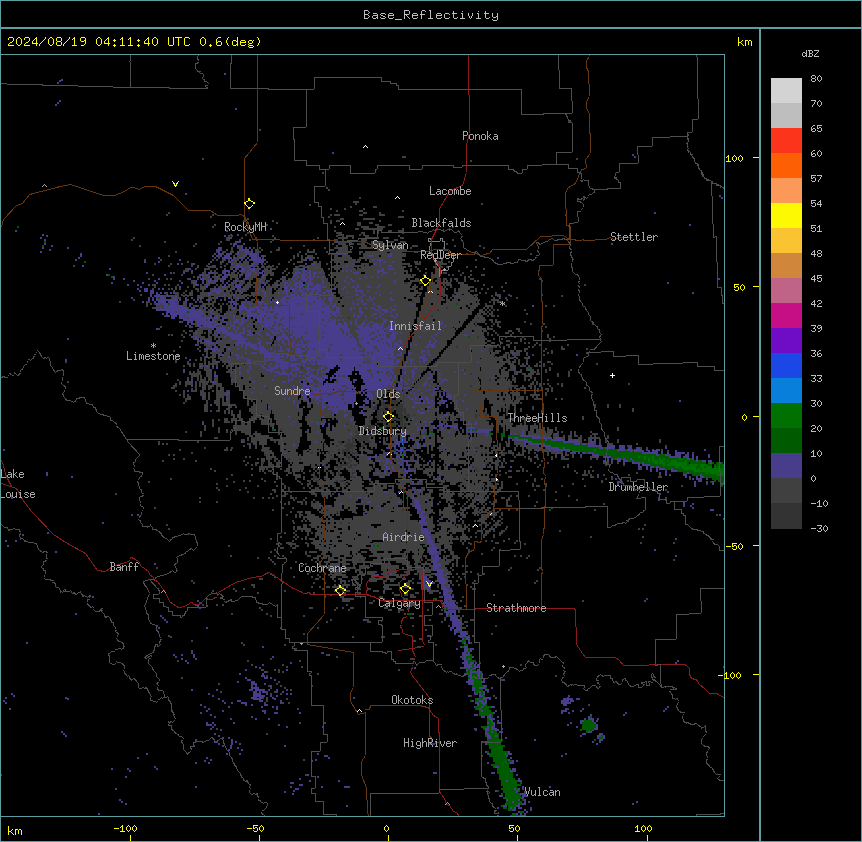The image size is (862, 842).
Task: Click the white plus marker east of ThreeHills
Action: coord(612,375)
